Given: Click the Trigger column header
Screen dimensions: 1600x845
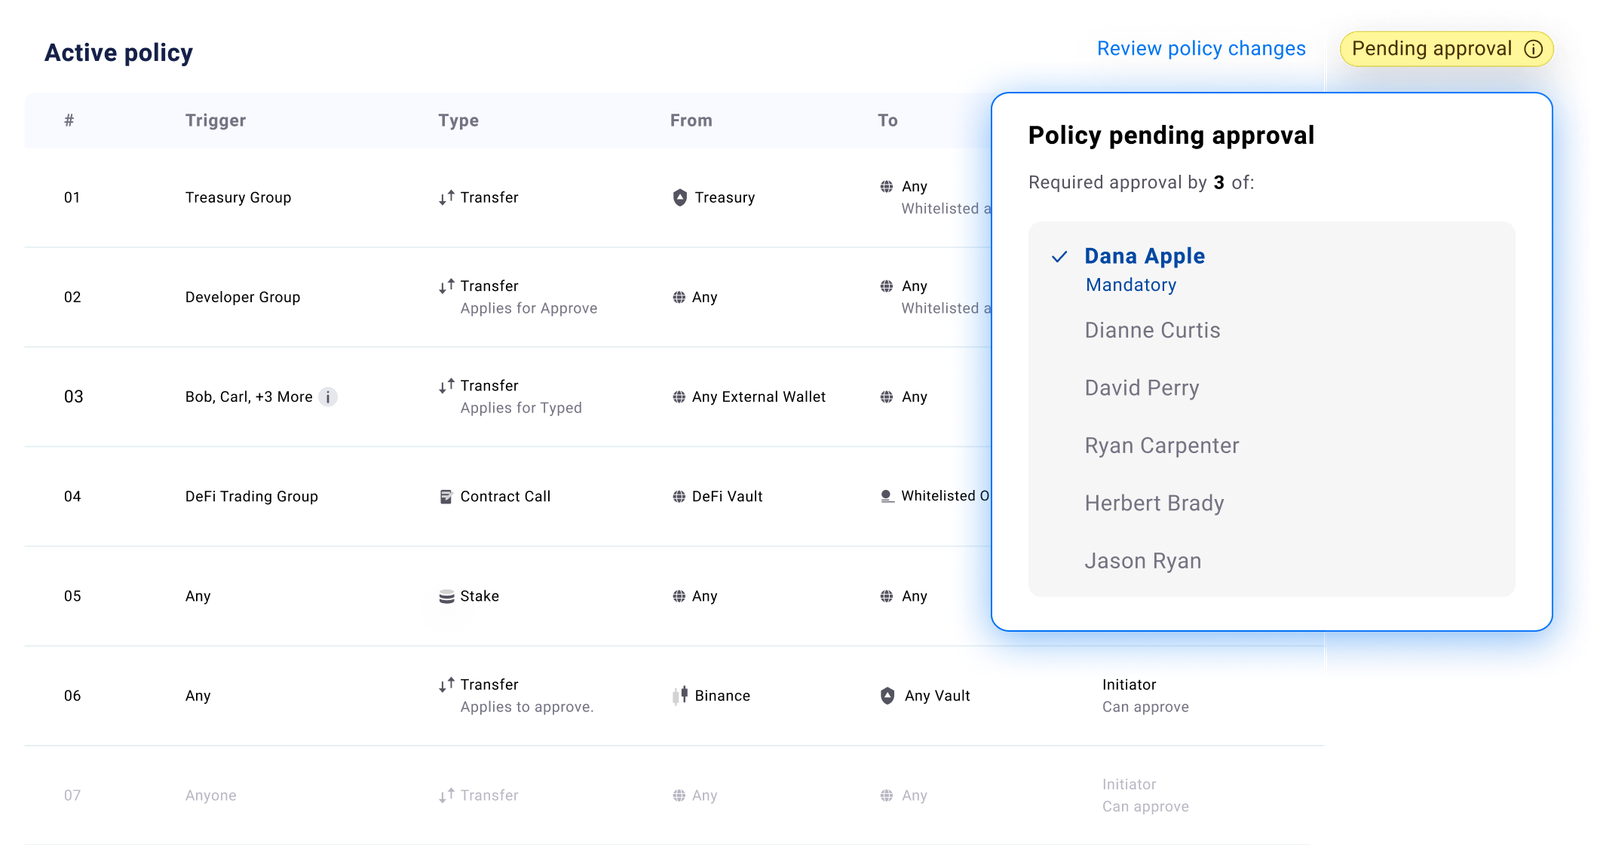Looking at the screenshot, I should 215,121.
